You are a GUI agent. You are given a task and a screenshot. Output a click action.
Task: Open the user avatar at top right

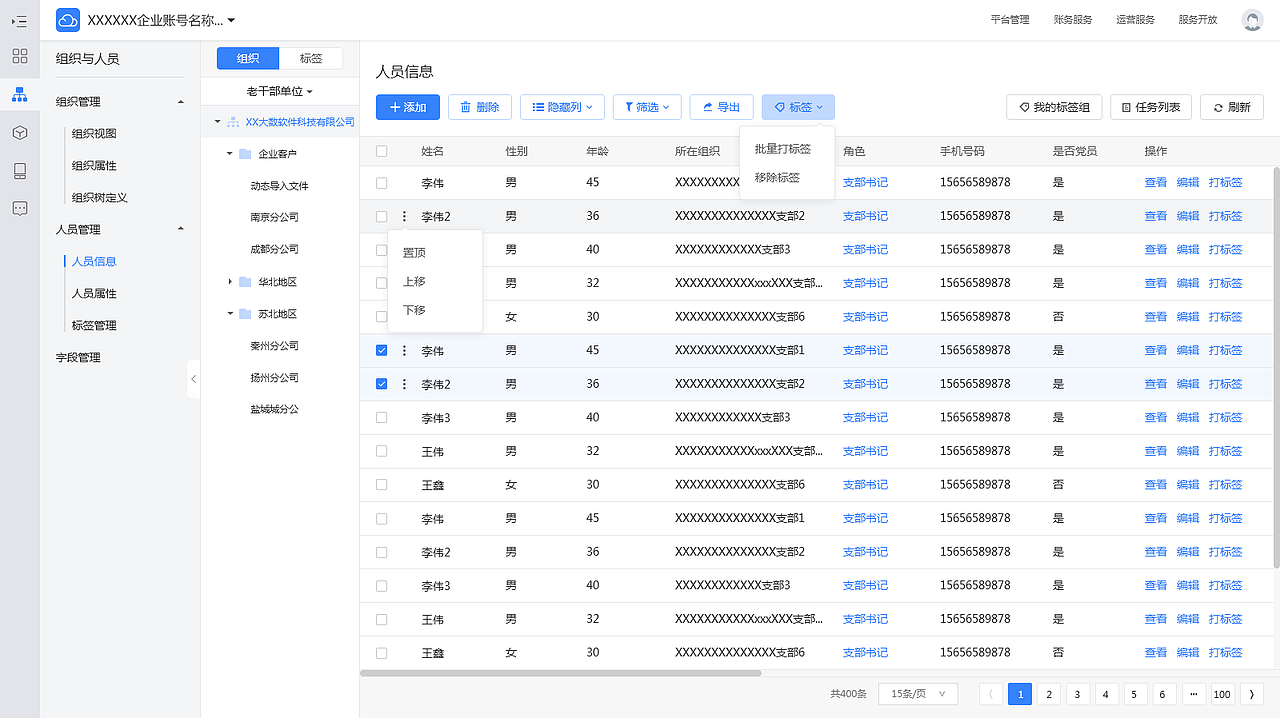[1252, 20]
